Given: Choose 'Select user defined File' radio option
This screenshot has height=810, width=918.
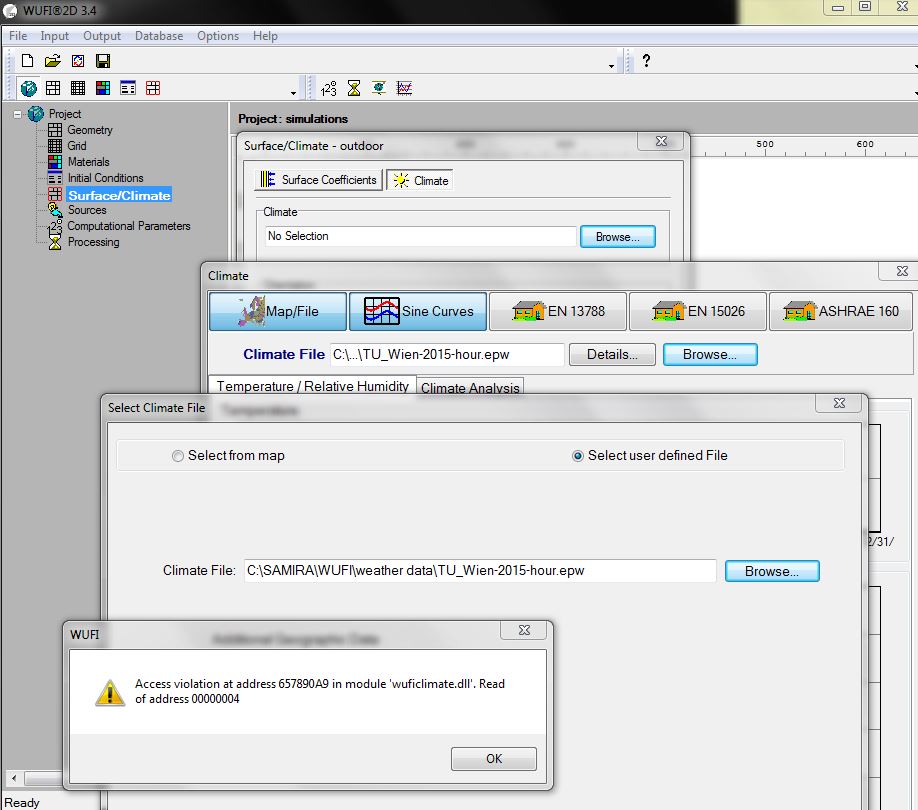Looking at the screenshot, I should pyautogui.click(x=578, y=456).
